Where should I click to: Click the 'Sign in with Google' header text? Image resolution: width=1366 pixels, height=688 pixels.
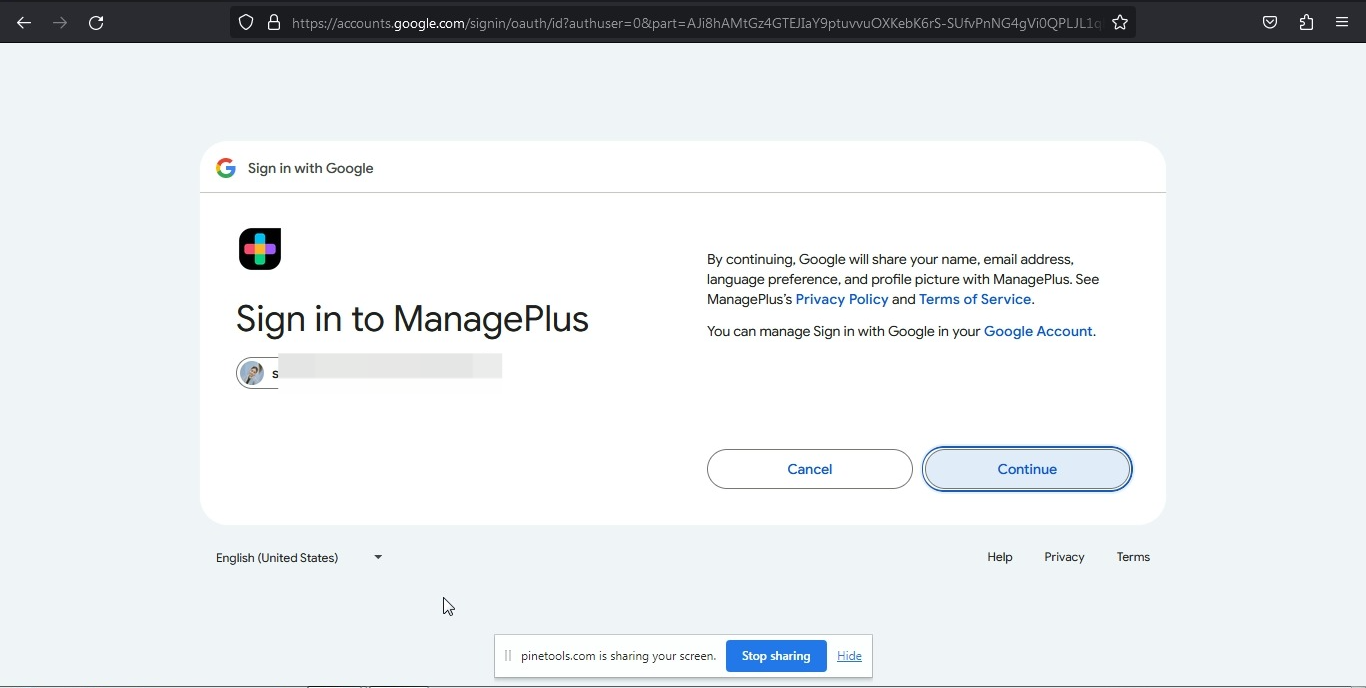(311, 168)
